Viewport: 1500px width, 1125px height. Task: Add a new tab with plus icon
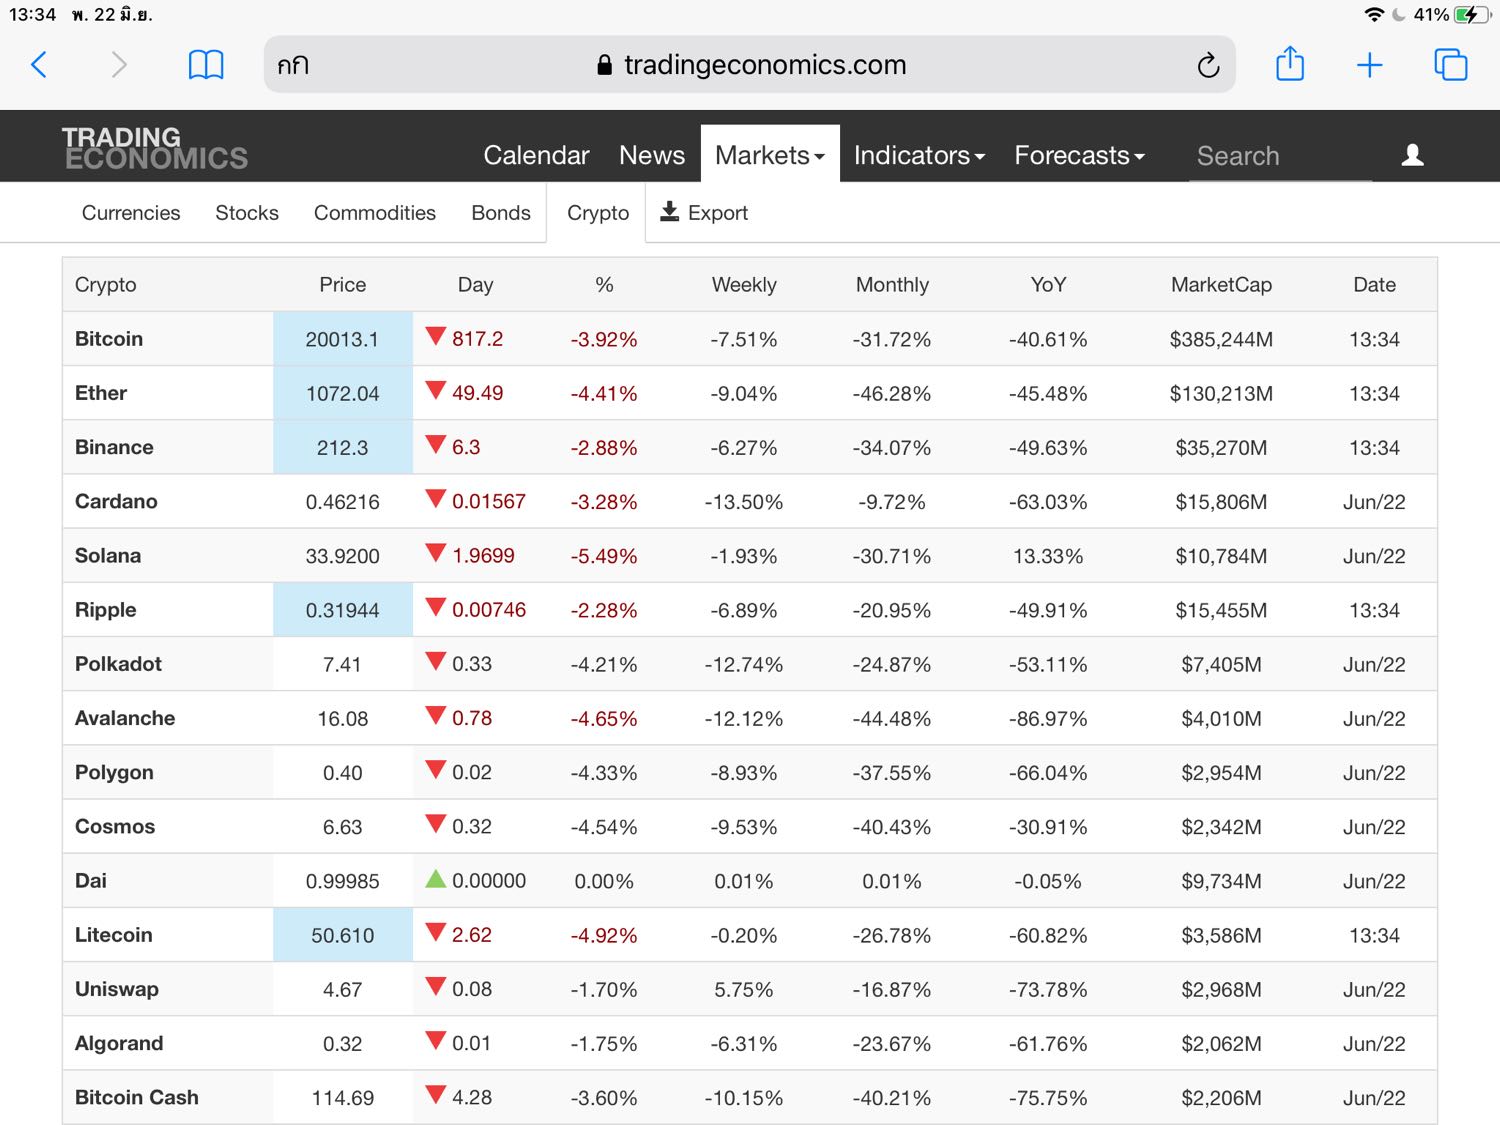click(1369, 65)
